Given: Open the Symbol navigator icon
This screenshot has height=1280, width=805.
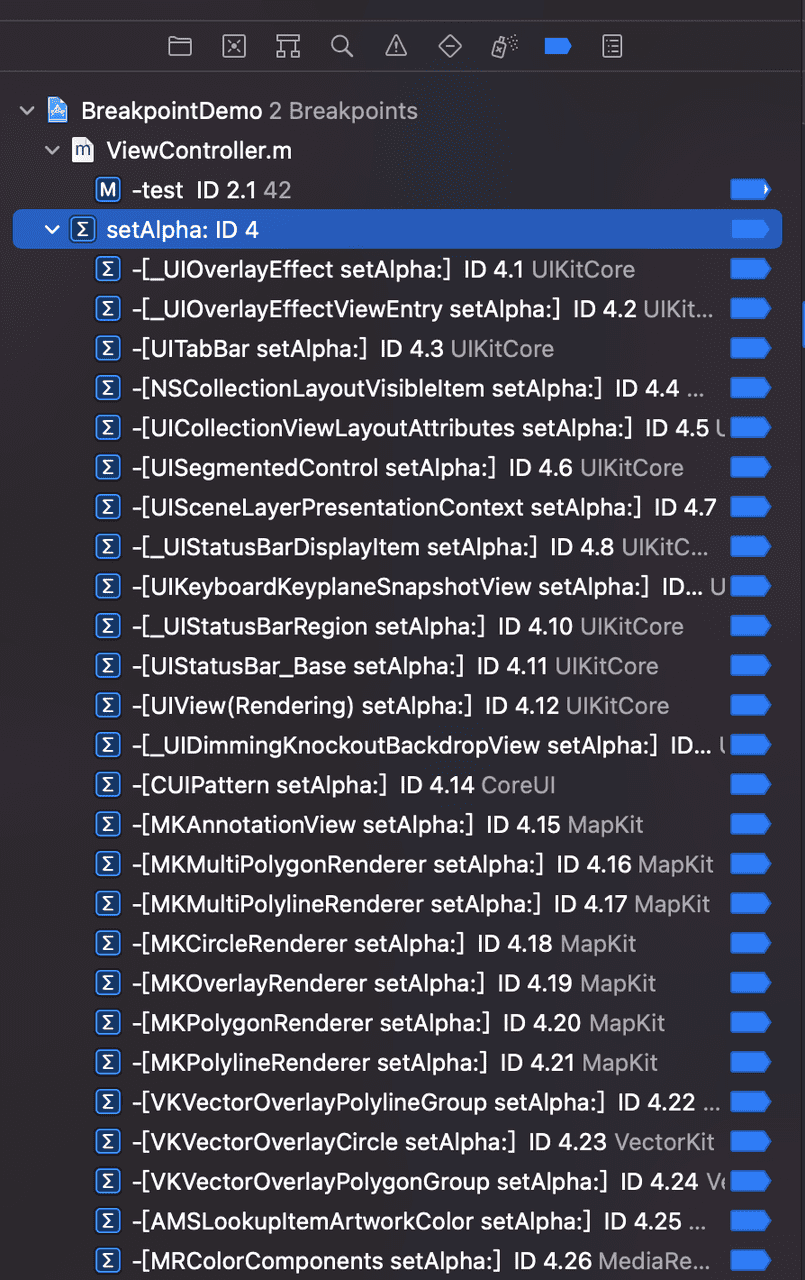Looking at the screenshot, I should [x=288, y=46].
